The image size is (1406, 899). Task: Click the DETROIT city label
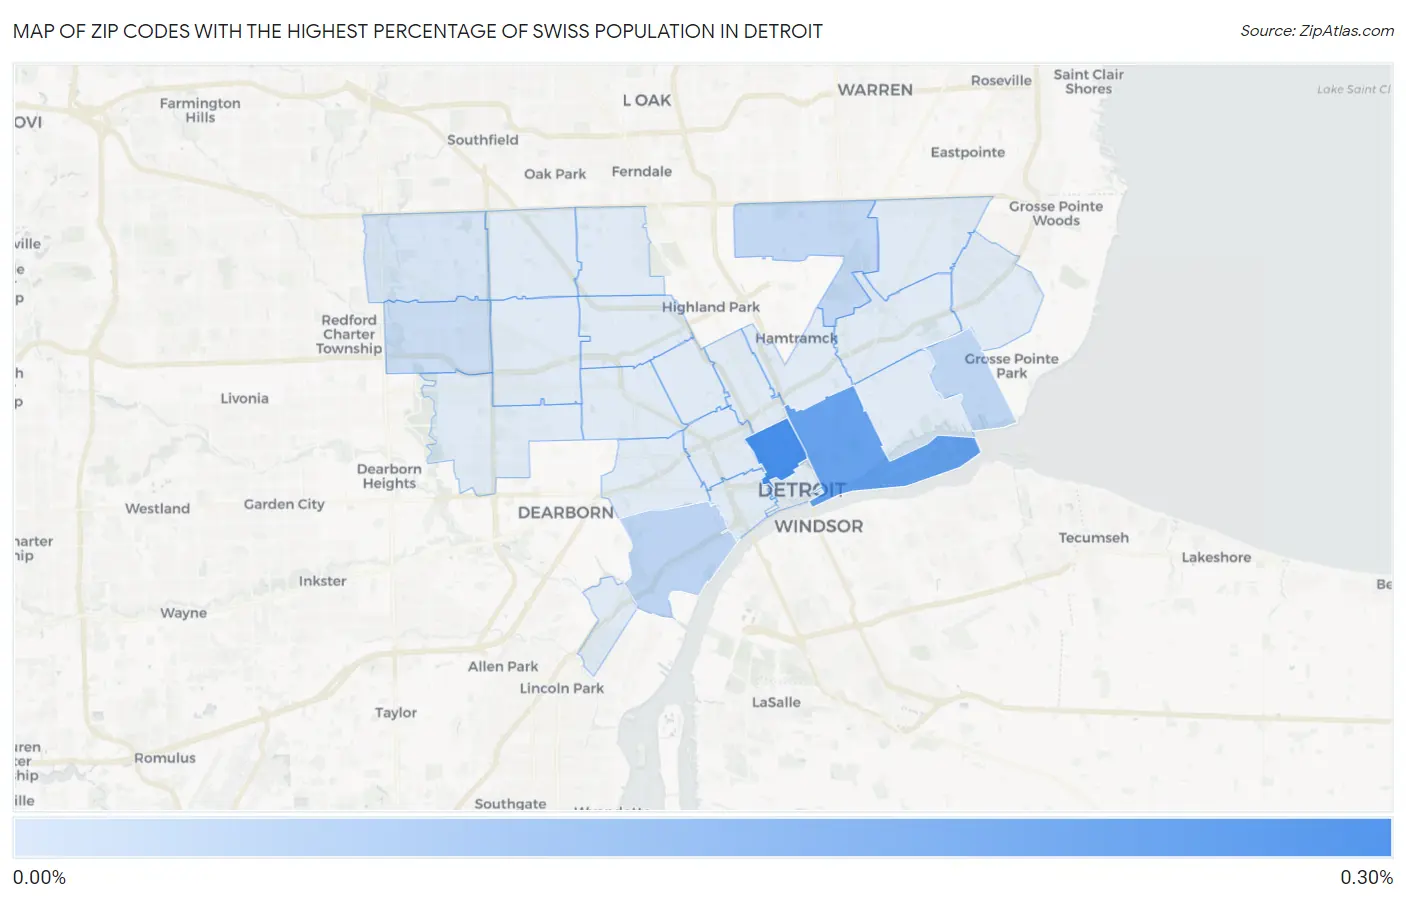[802, 490]
